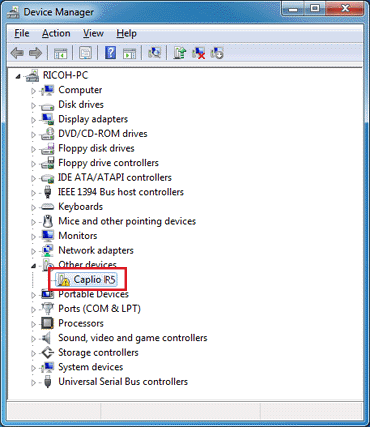Click the Device Manager title bar icon
This screenshot has width=370, height=427.
point(14,13)
